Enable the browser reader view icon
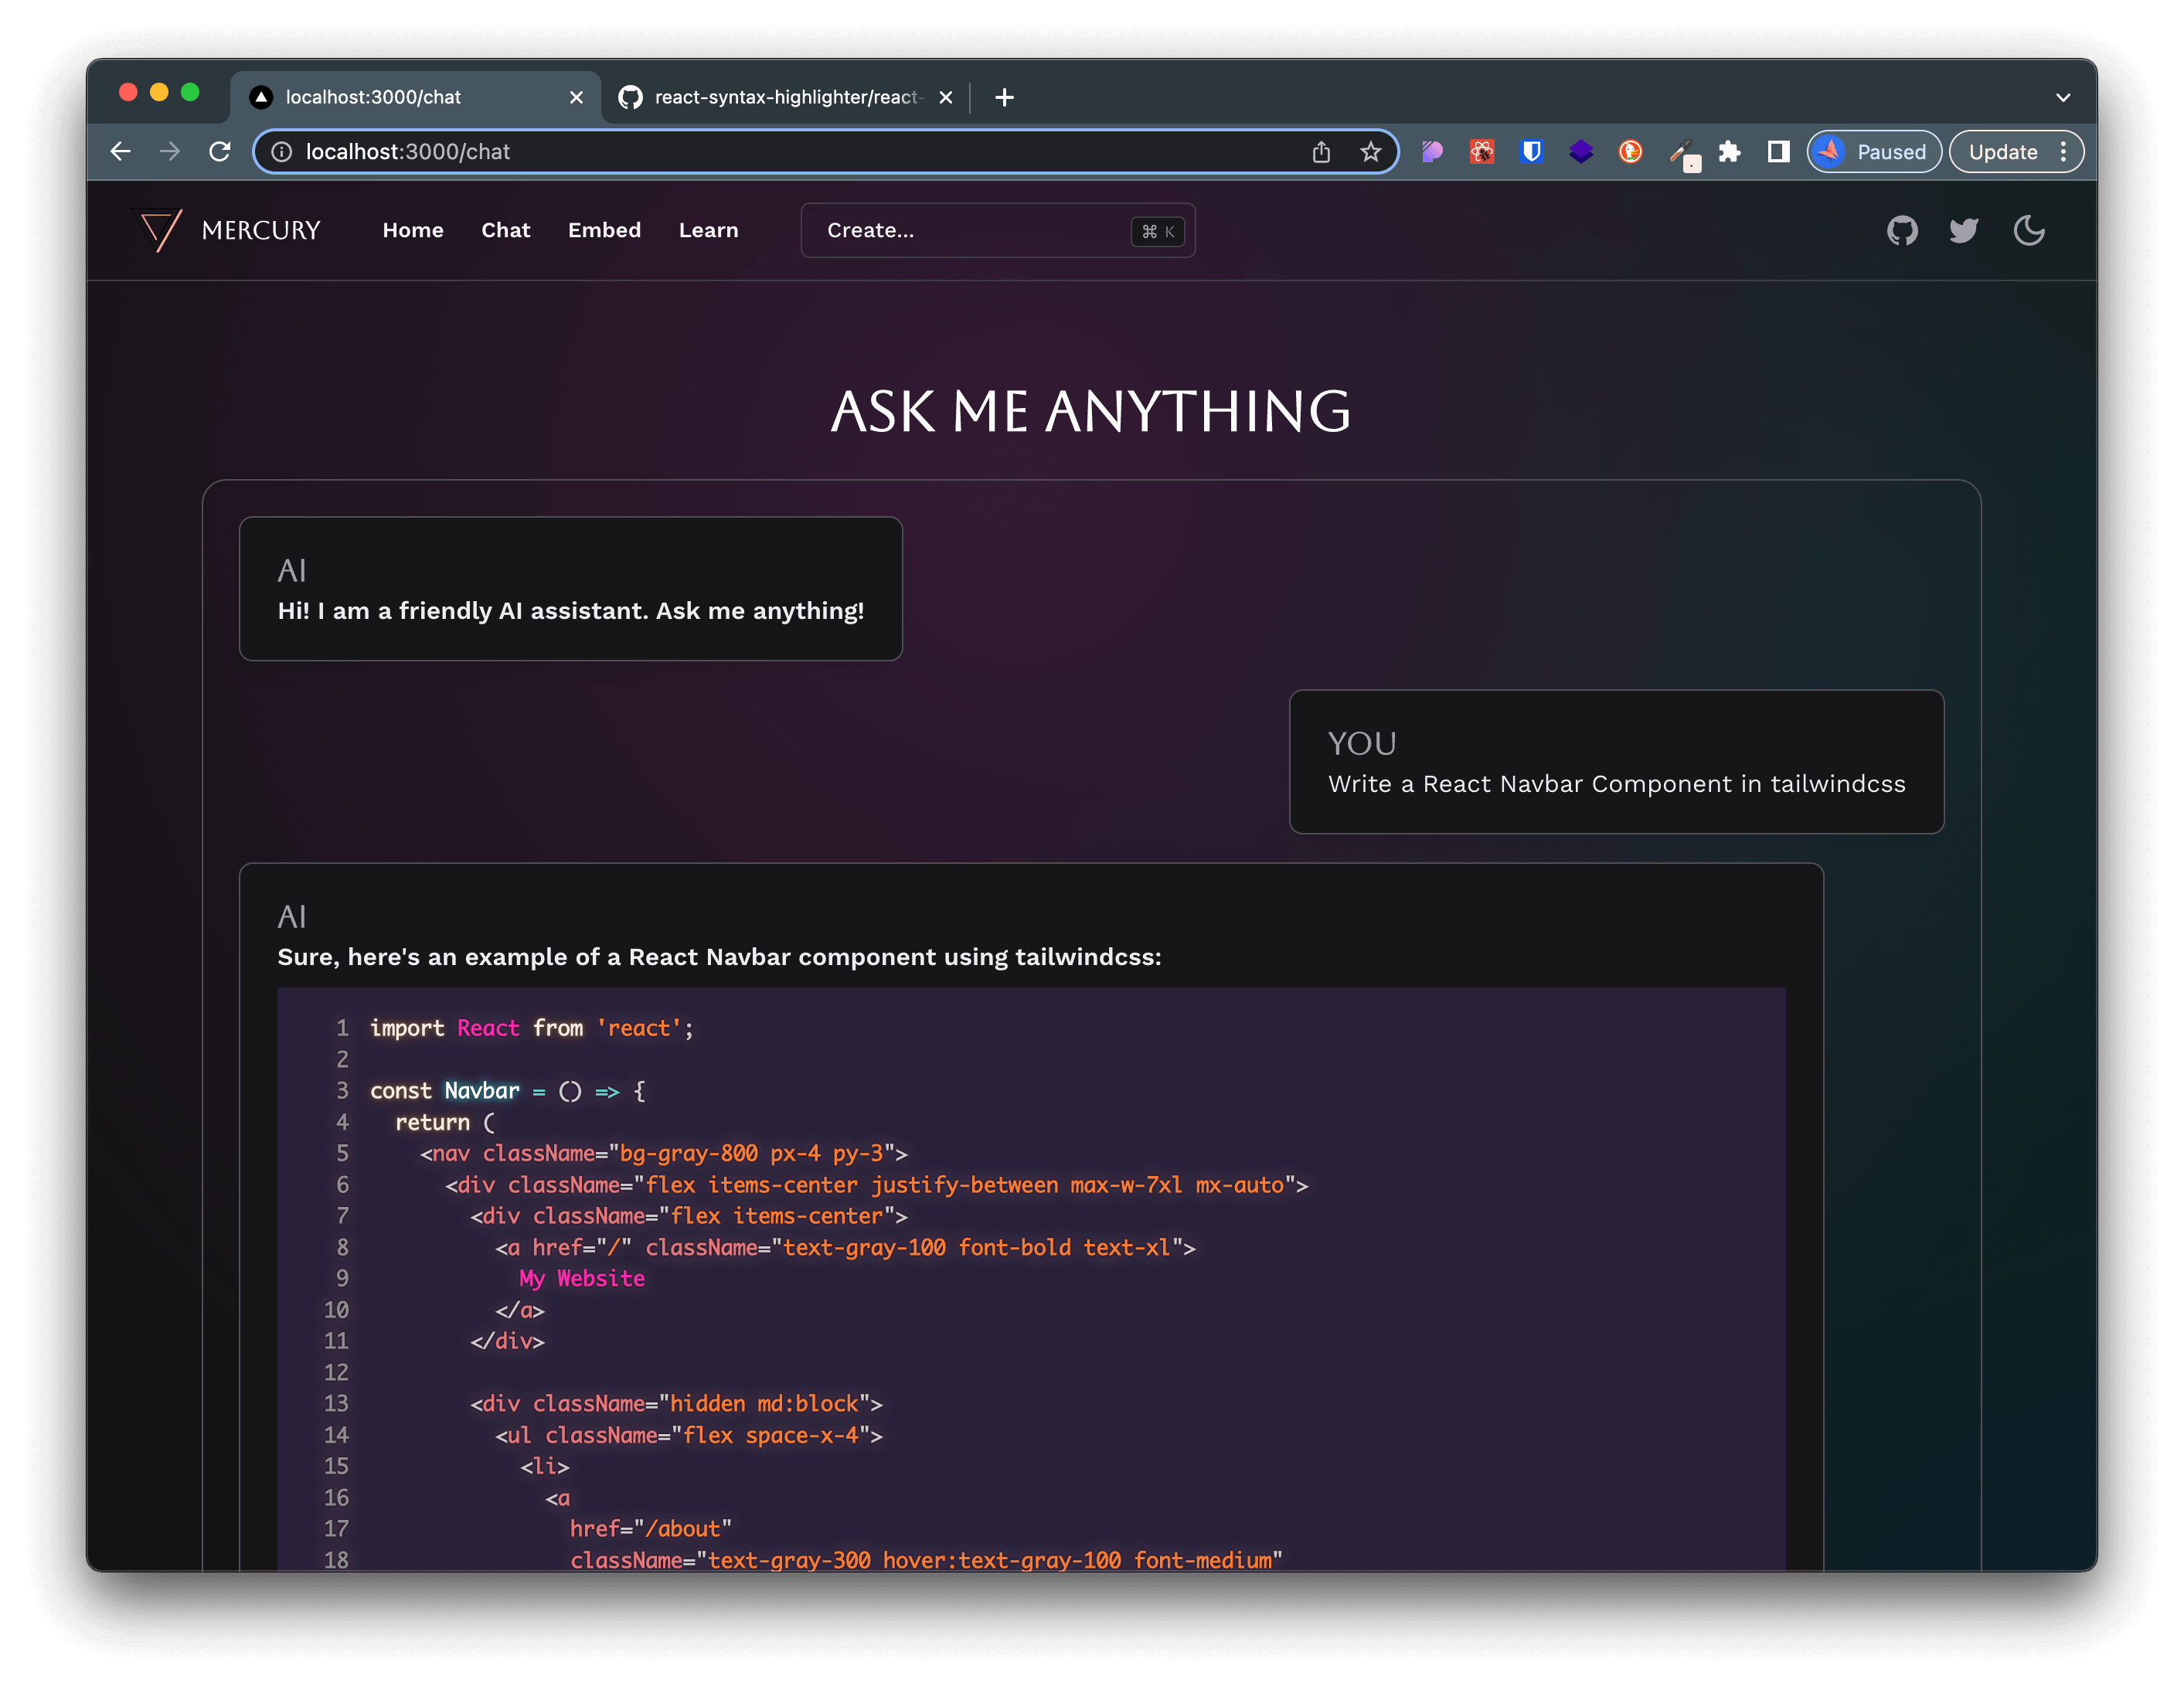The width and height of the screenshot is (2184, 1686). (1777, 151)
